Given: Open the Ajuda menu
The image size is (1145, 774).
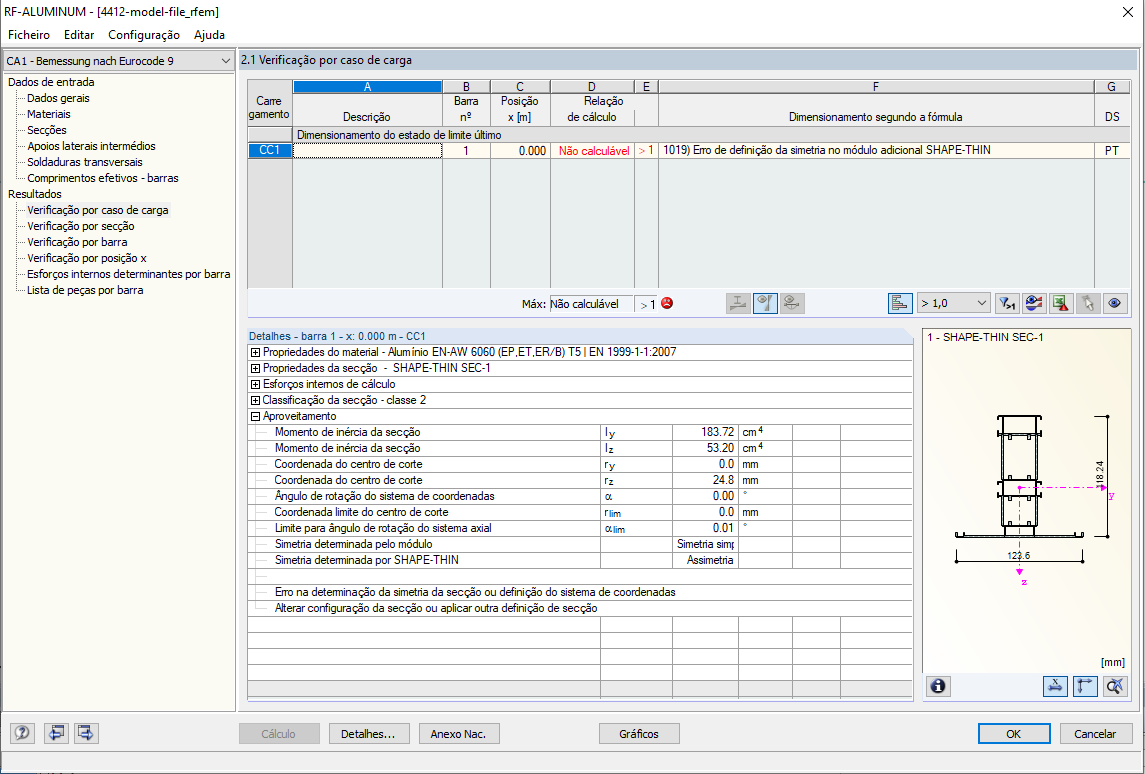Looking at the screenshot, I should [x=210, y=35].
